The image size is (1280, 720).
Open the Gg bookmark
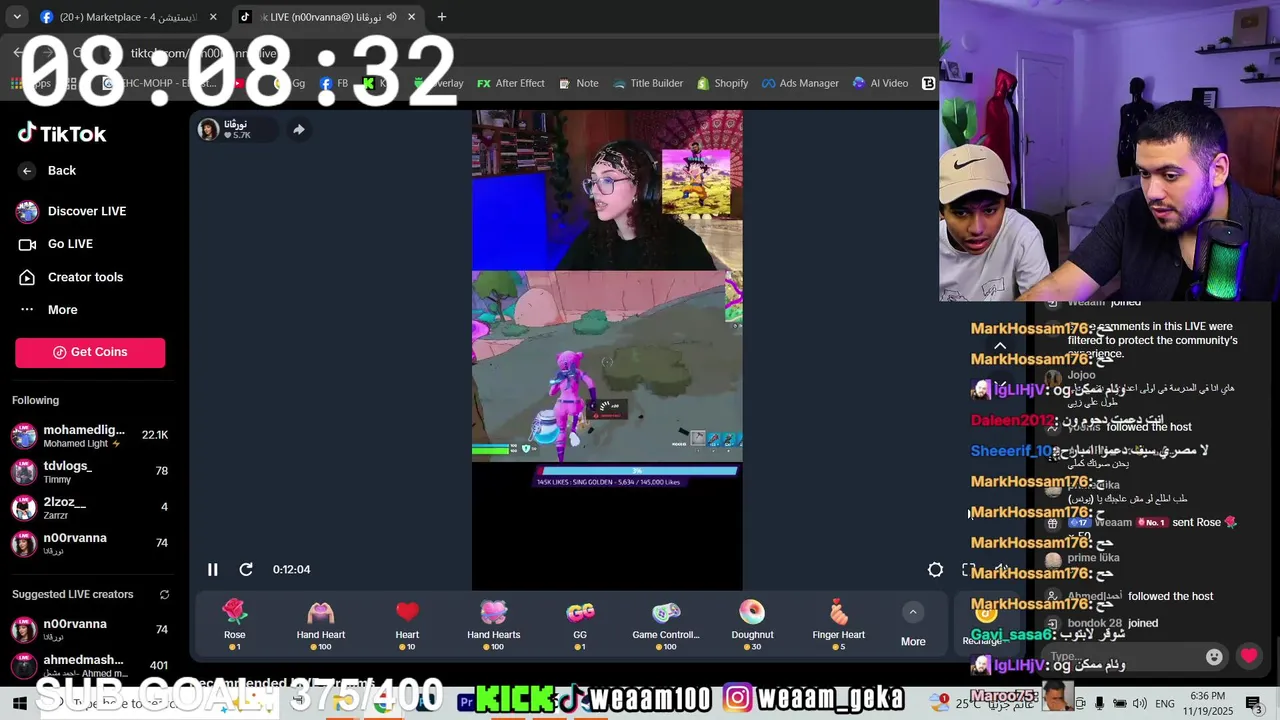coord(290,83)
